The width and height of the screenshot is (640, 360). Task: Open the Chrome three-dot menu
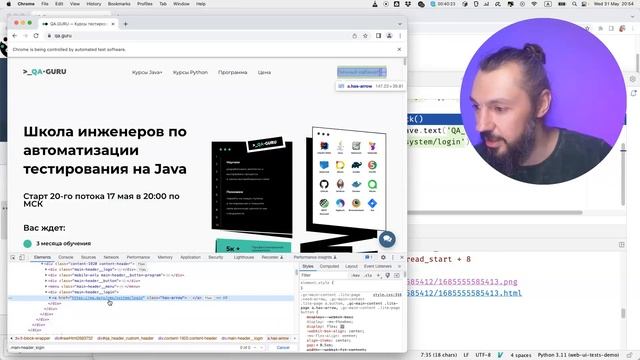(x=400, y=36)
